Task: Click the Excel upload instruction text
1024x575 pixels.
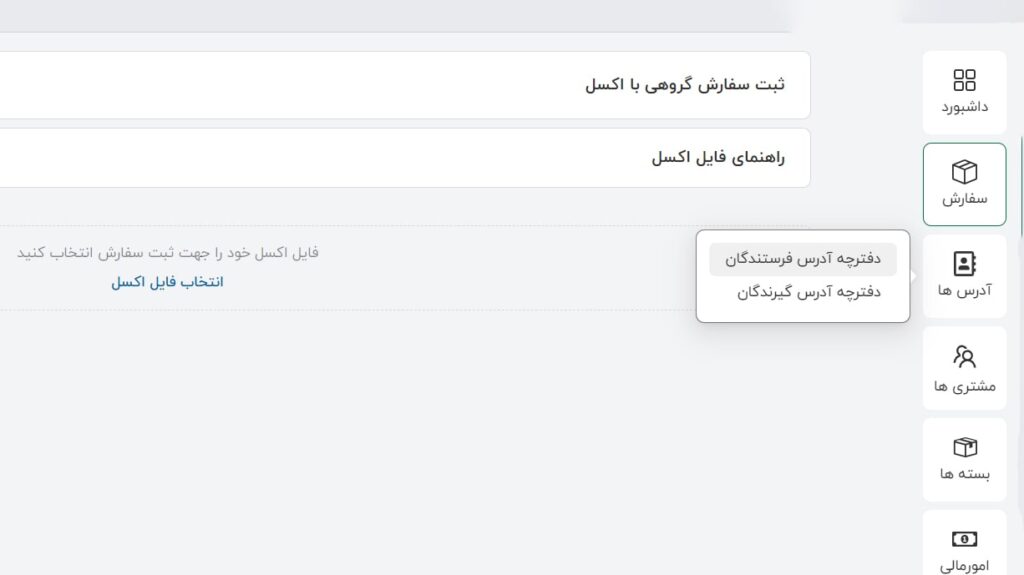Action: pos(168,252)
